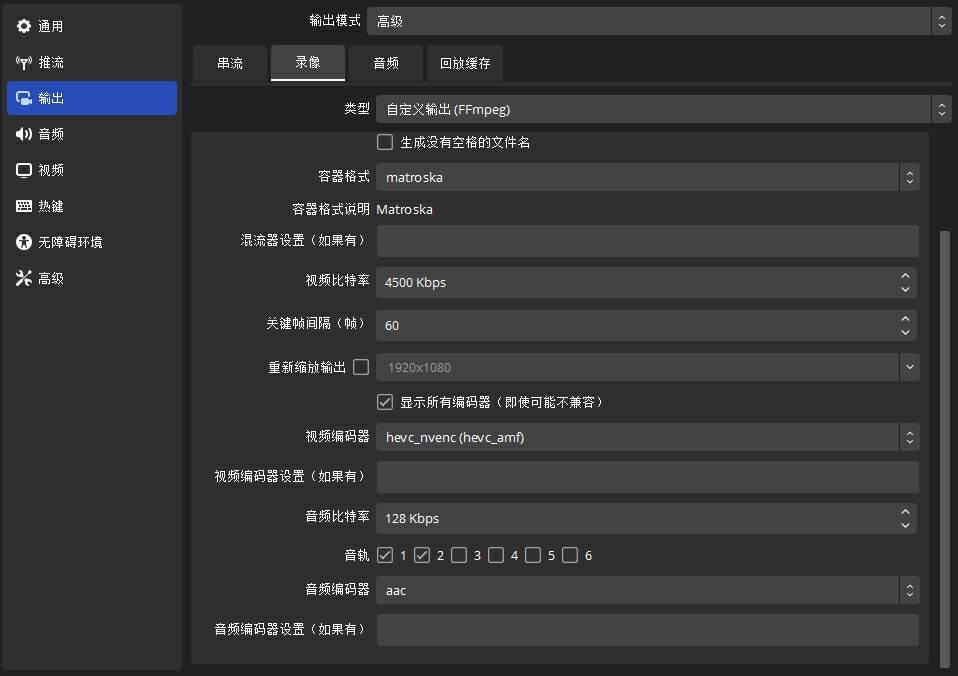Open the 热键 keyboard icon in sidebar
Viewport: 958px width, 676px height.
click(x=24, y=206)
